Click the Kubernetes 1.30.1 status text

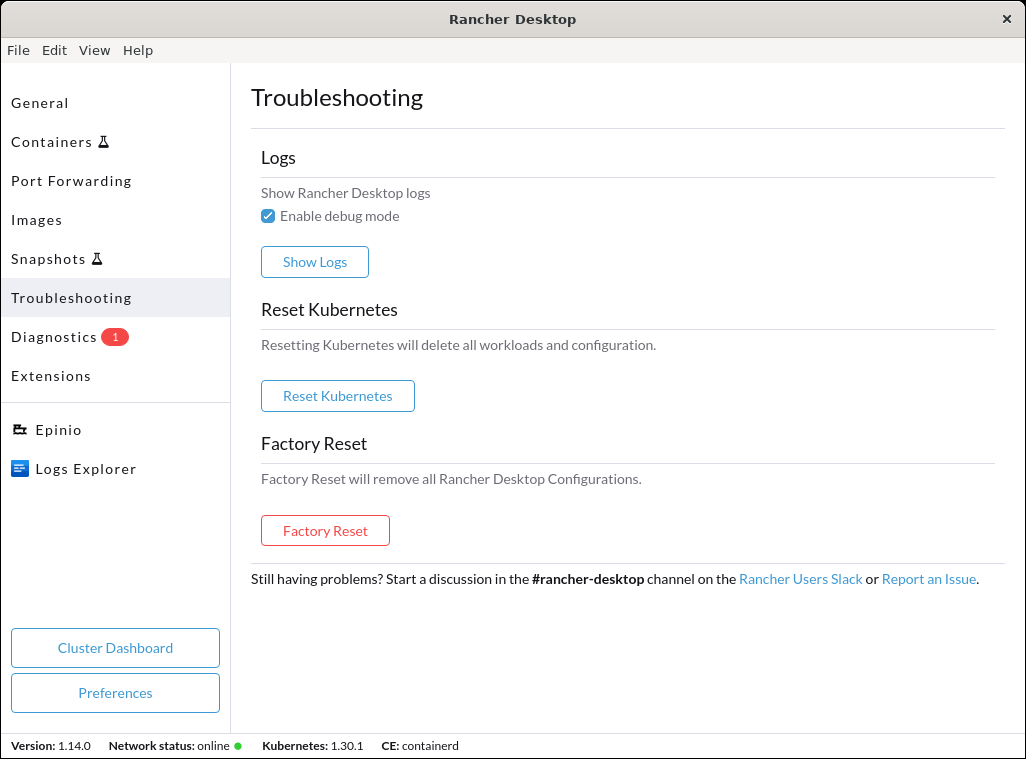click(313, 746)
